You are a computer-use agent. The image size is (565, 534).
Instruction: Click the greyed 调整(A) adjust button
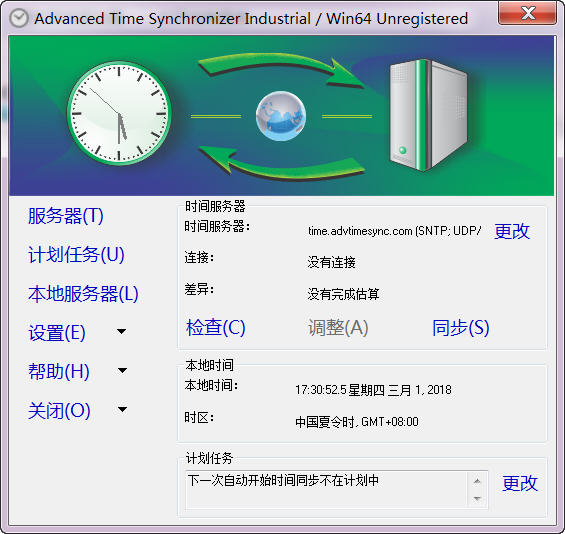[x=338, y=328]
